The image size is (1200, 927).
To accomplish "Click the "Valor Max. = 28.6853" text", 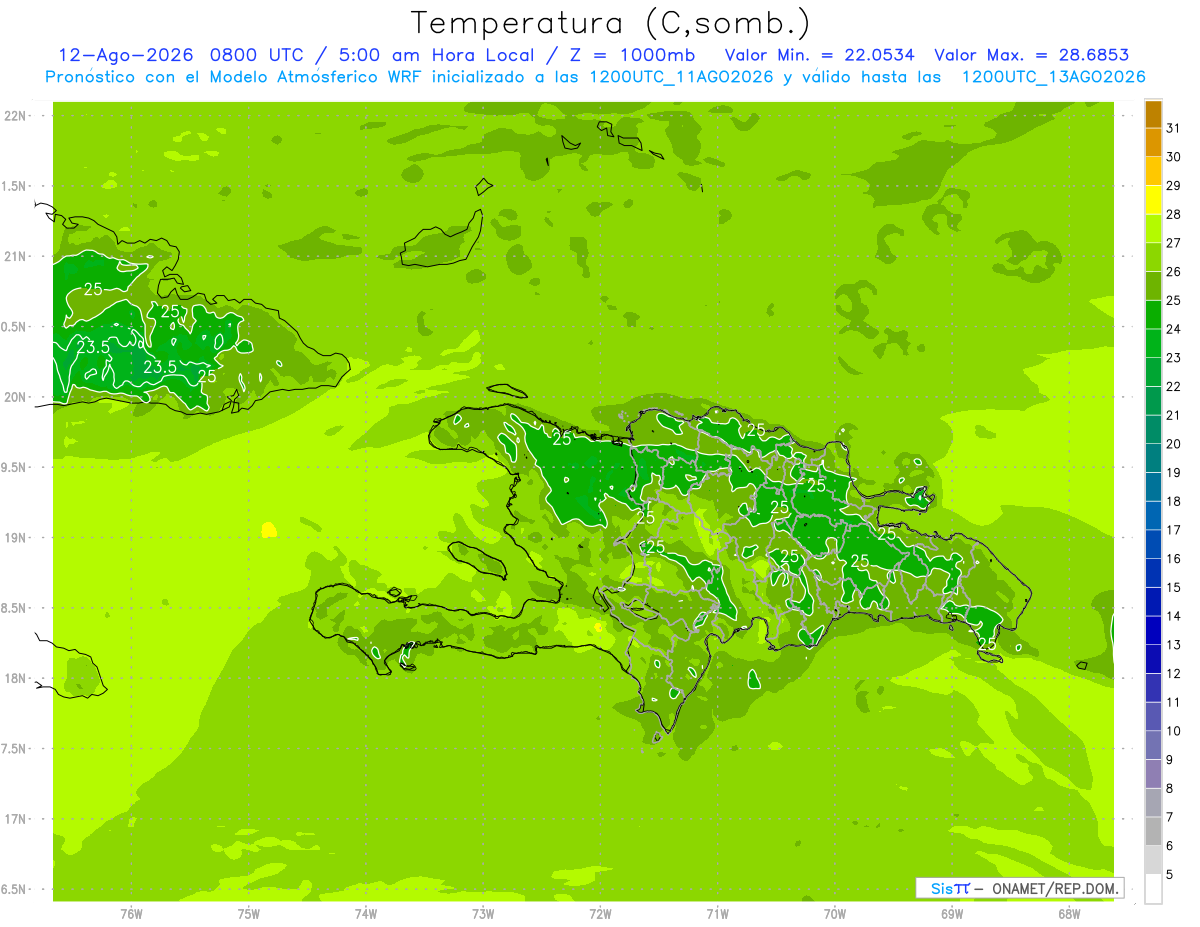I will (x=1032, y=55).
